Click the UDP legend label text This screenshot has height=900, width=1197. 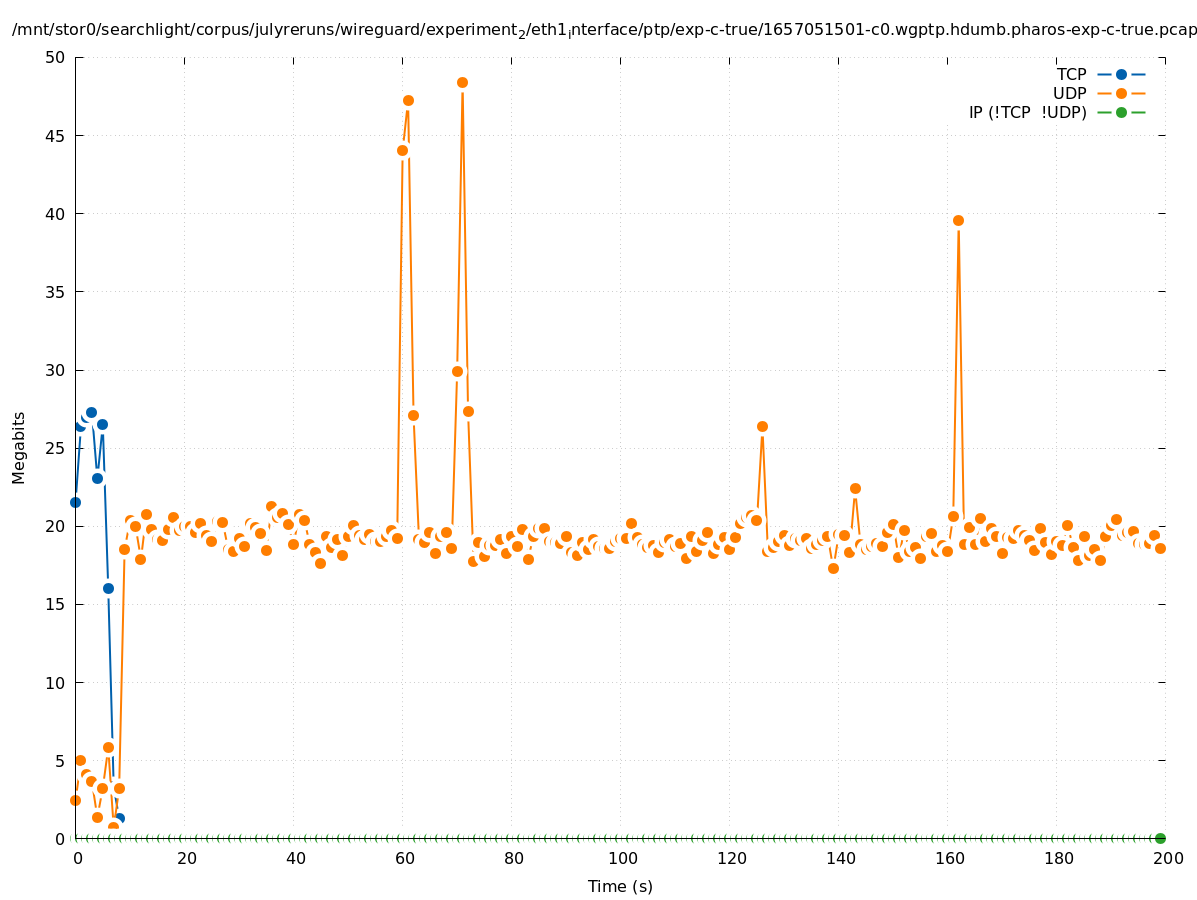1069,93
